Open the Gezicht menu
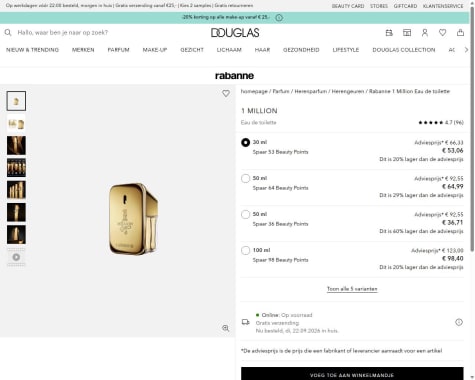 coord(192,50)
